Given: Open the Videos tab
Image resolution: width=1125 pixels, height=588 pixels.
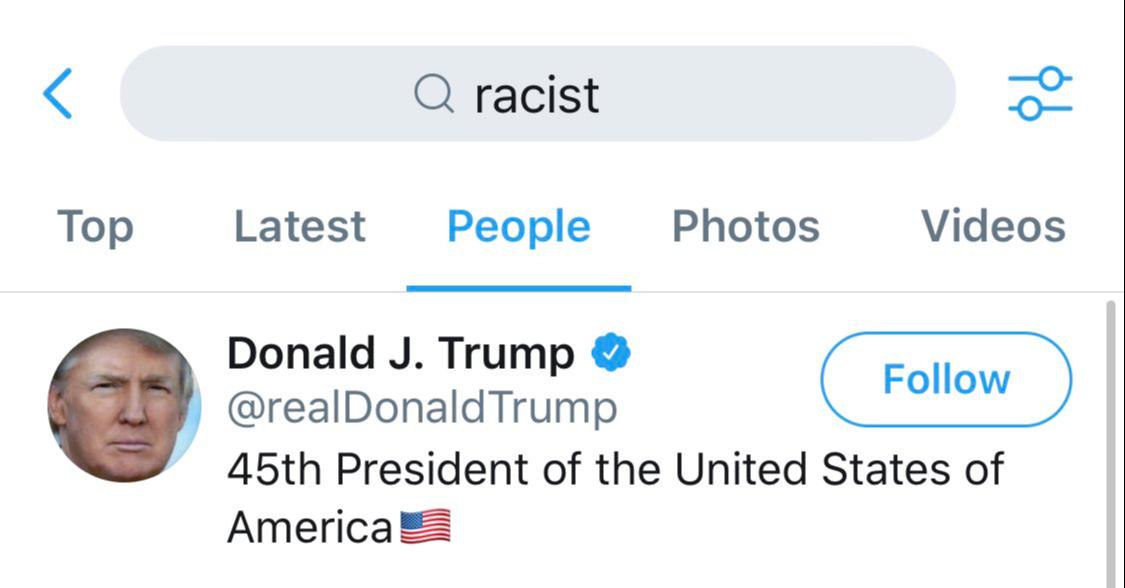Looking at the screenshot, I should [993, 227].
